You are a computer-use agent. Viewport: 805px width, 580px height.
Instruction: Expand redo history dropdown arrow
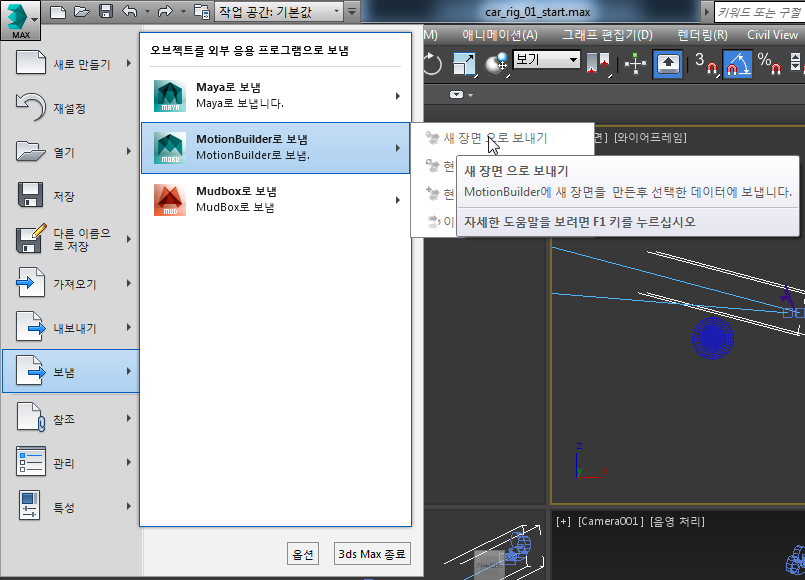pyautogui.click(x=183, y=11)
